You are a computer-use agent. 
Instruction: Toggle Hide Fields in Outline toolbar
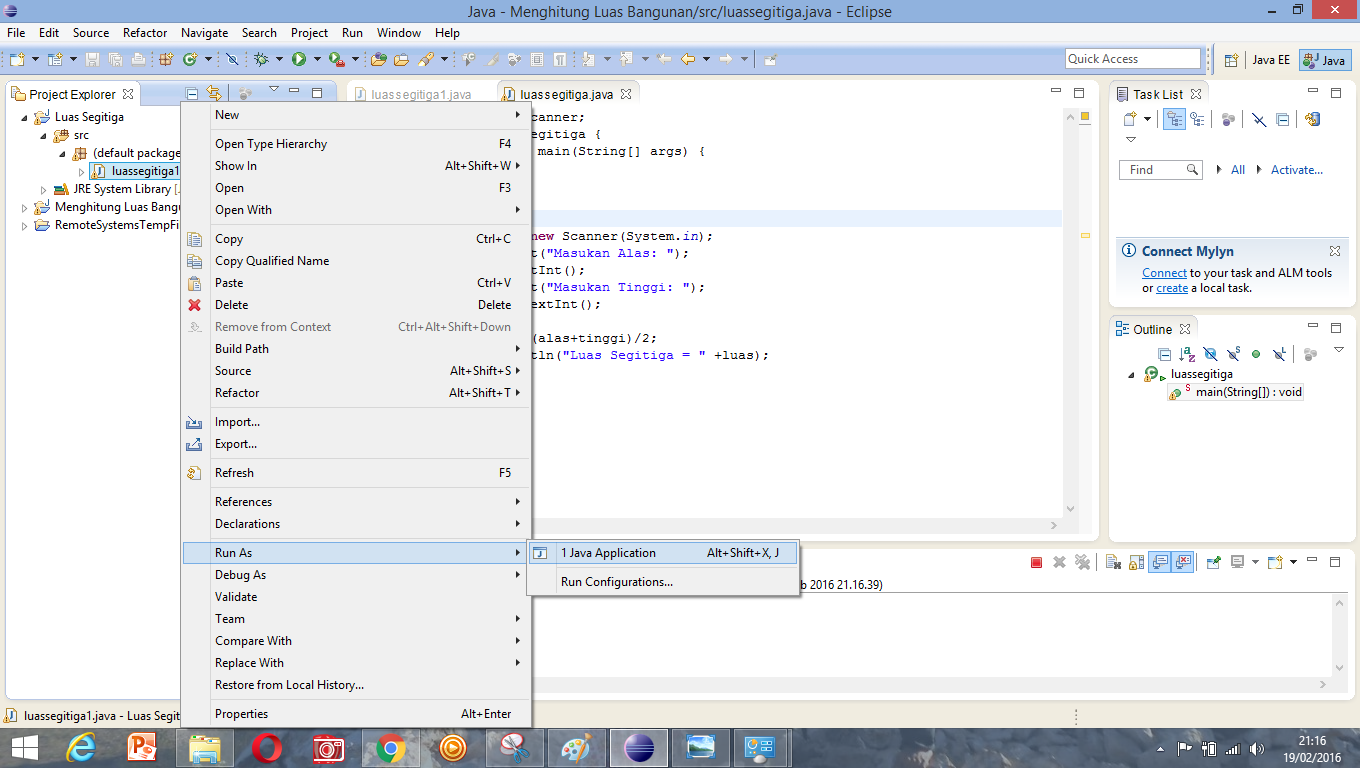pyautogui.click(x=1210, y=353)
